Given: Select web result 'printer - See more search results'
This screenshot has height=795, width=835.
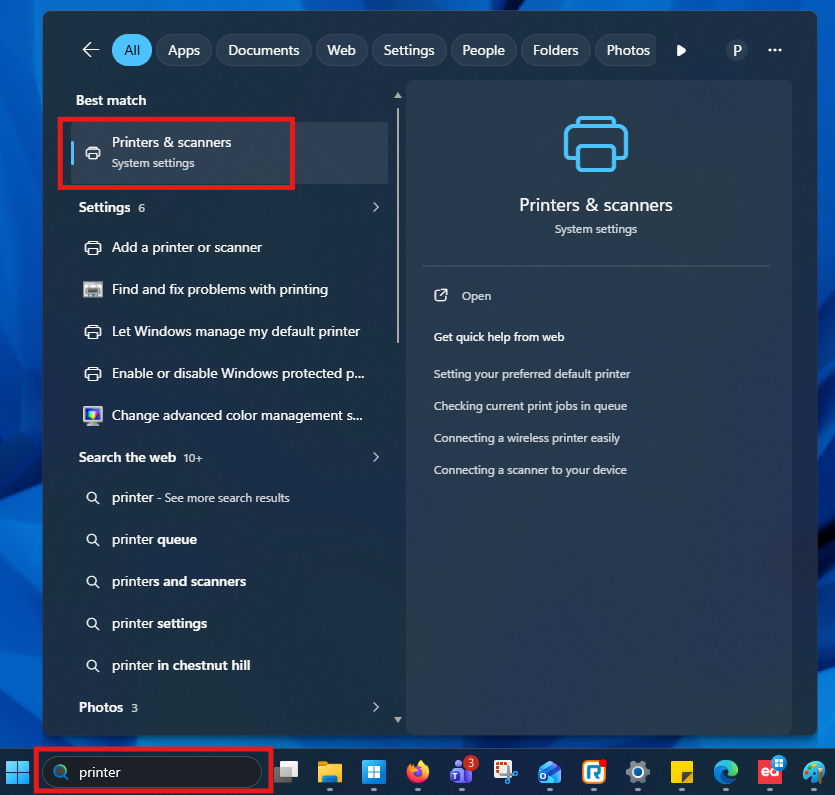Looking at the screenshot, I should (x=229, y=498).
